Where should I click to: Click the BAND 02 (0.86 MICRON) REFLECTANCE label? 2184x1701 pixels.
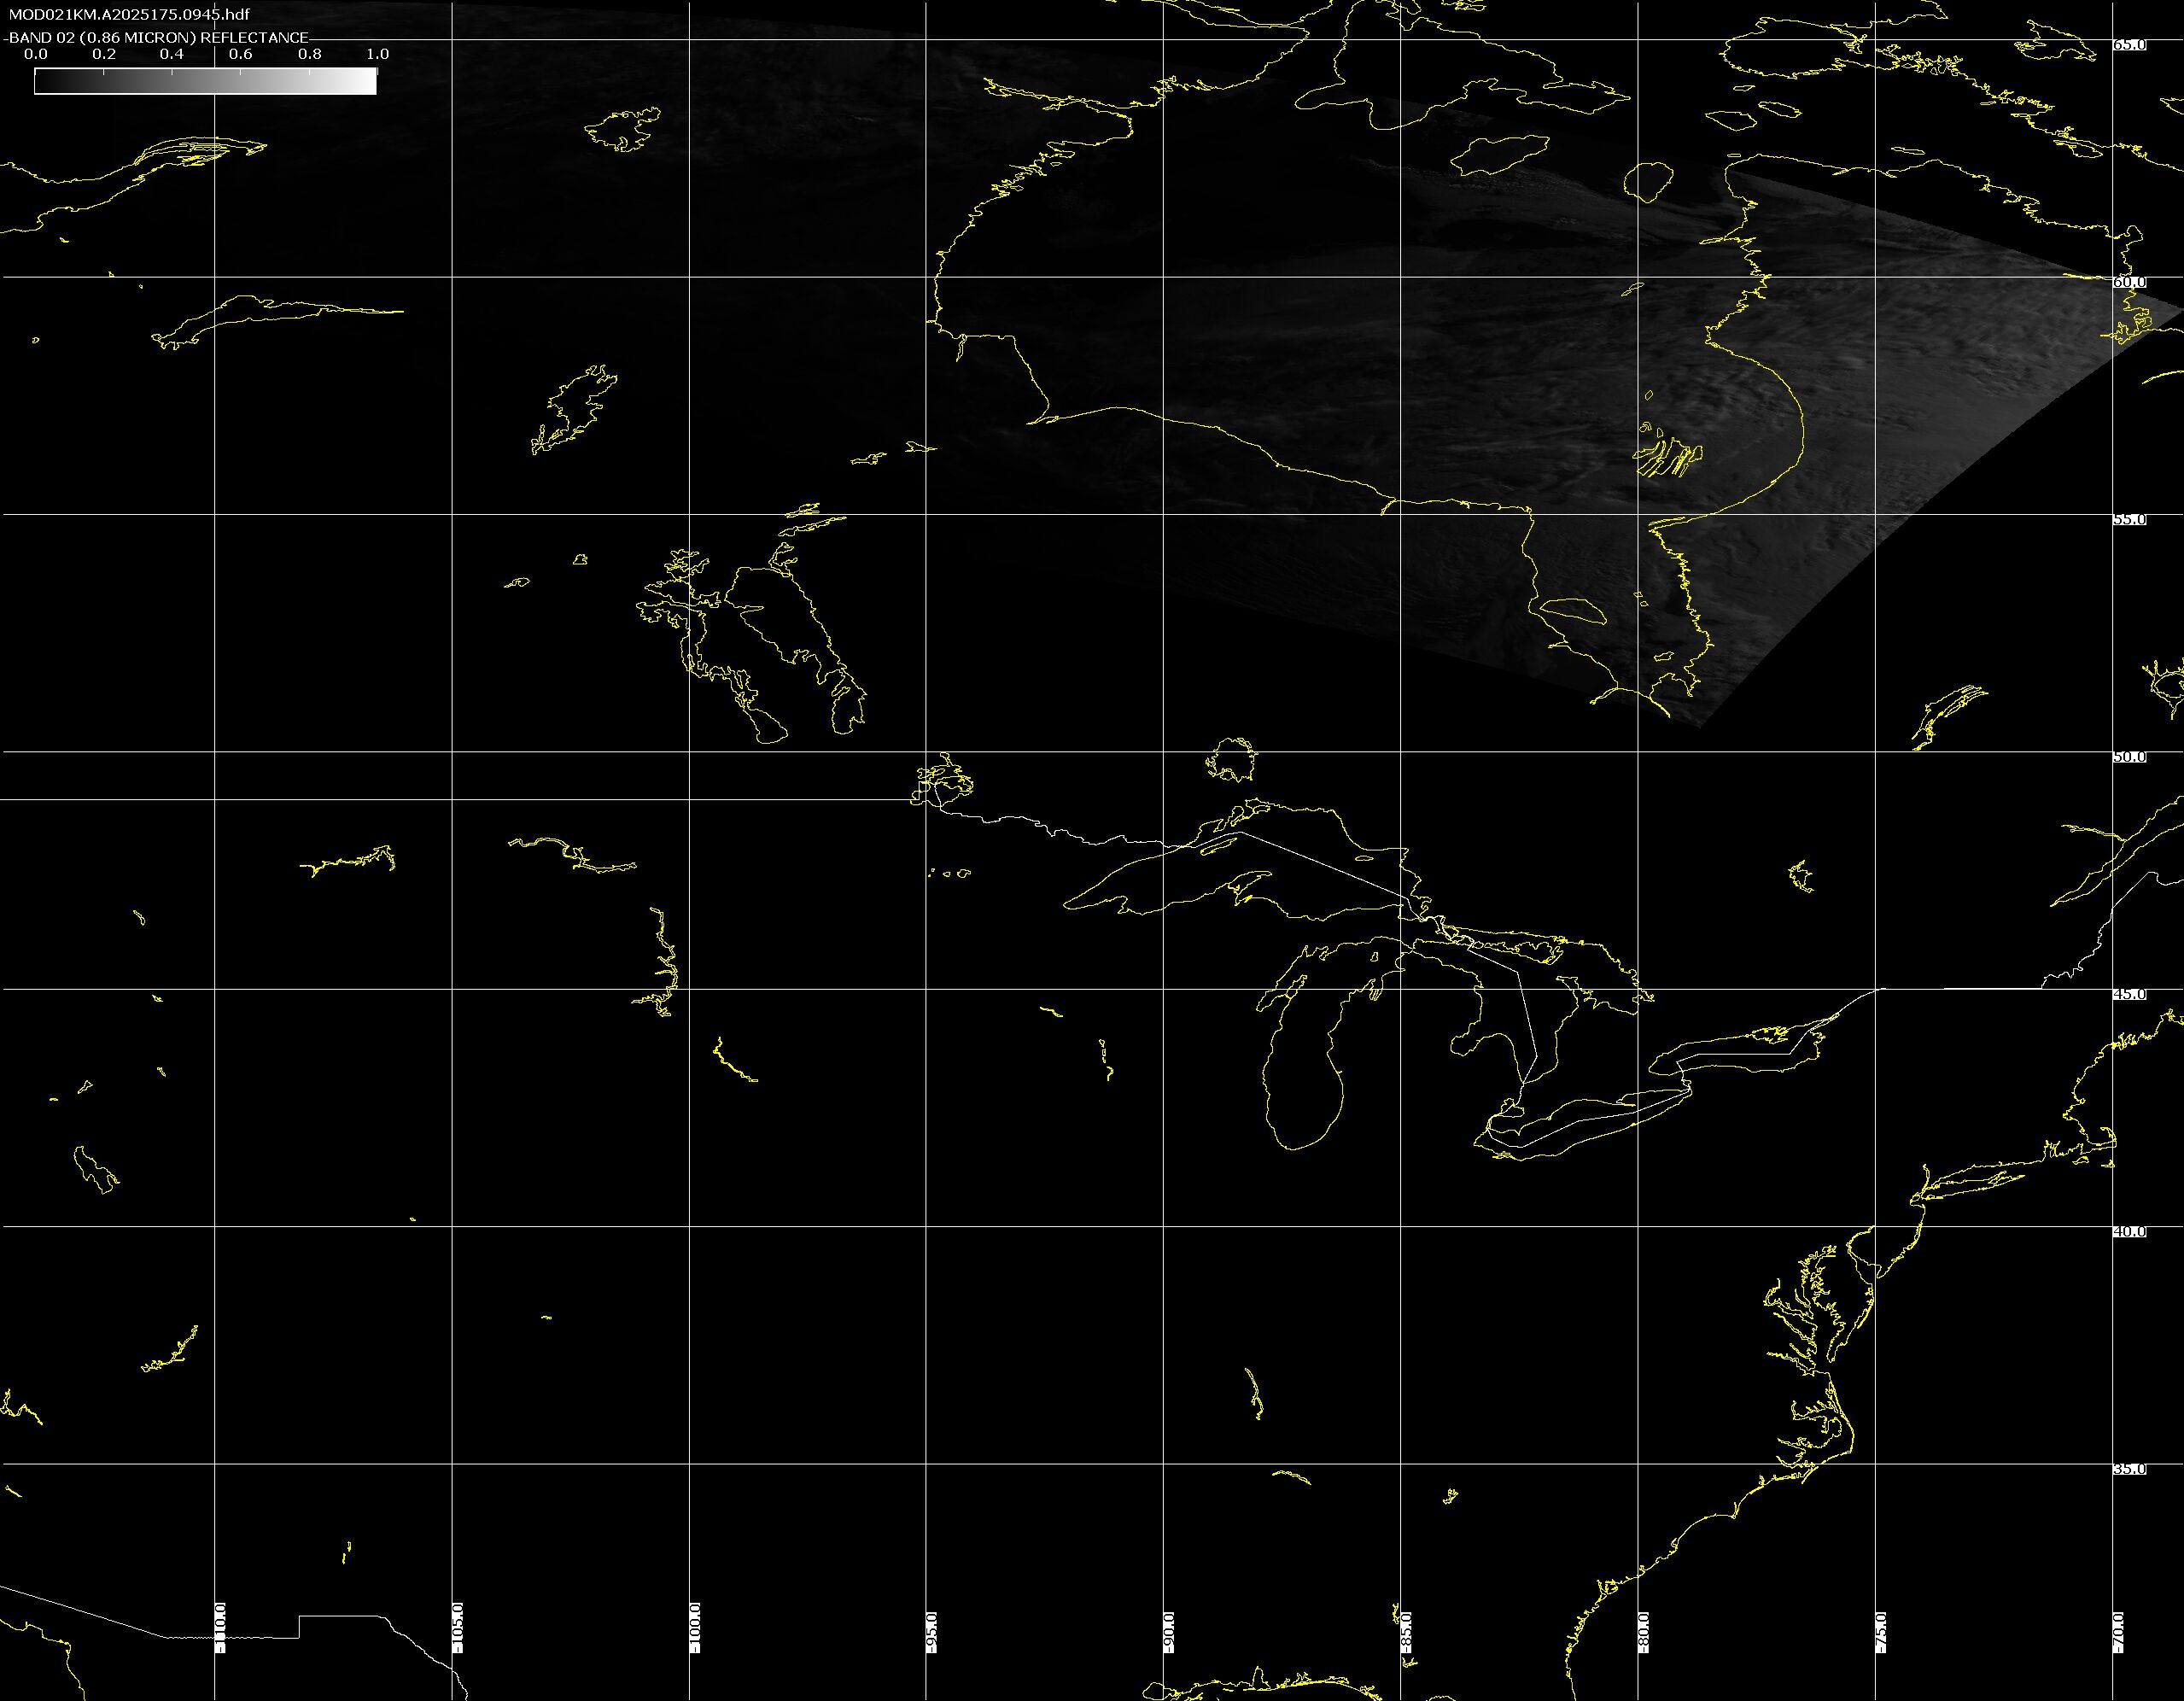(x=159, y=38)
